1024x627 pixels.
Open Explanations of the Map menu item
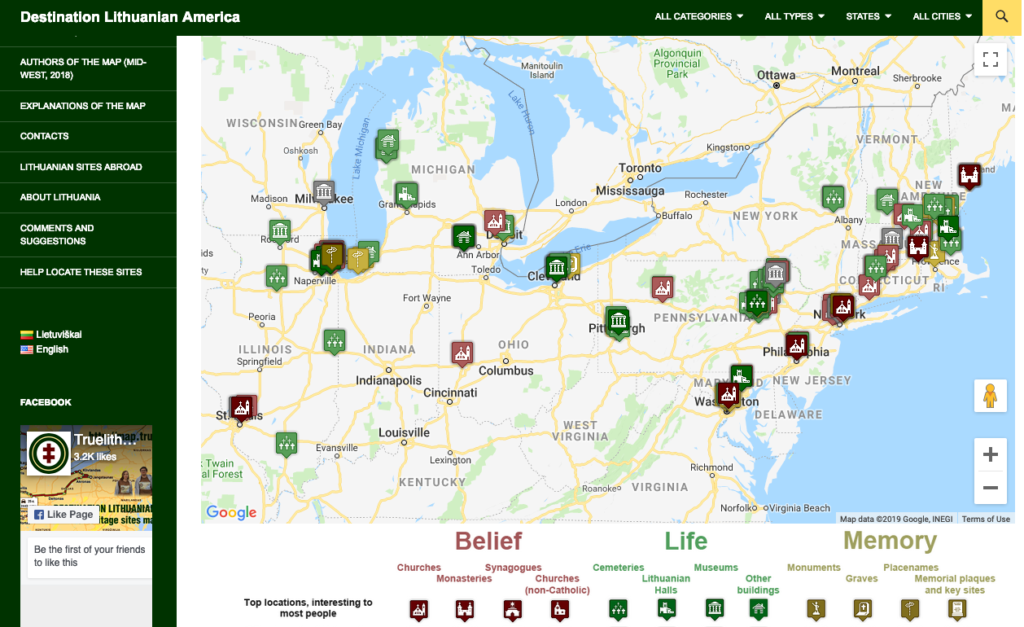pyautogui.click(x=82, y=106)
